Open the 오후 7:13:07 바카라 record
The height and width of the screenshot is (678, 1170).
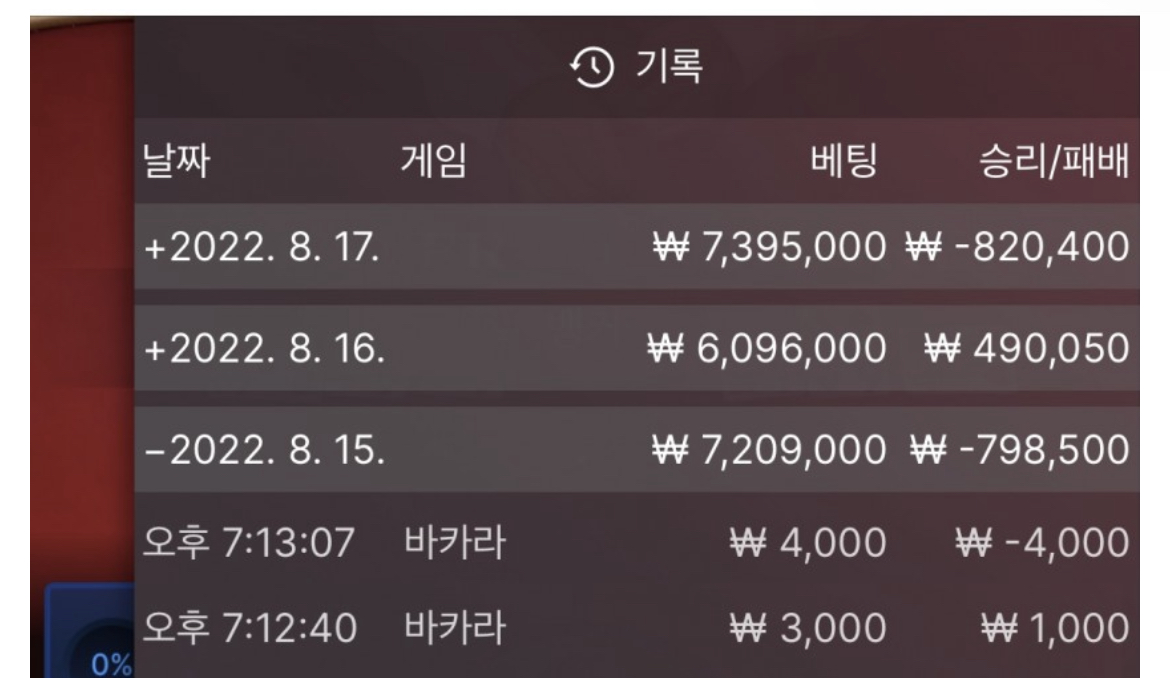click(636, 542)
